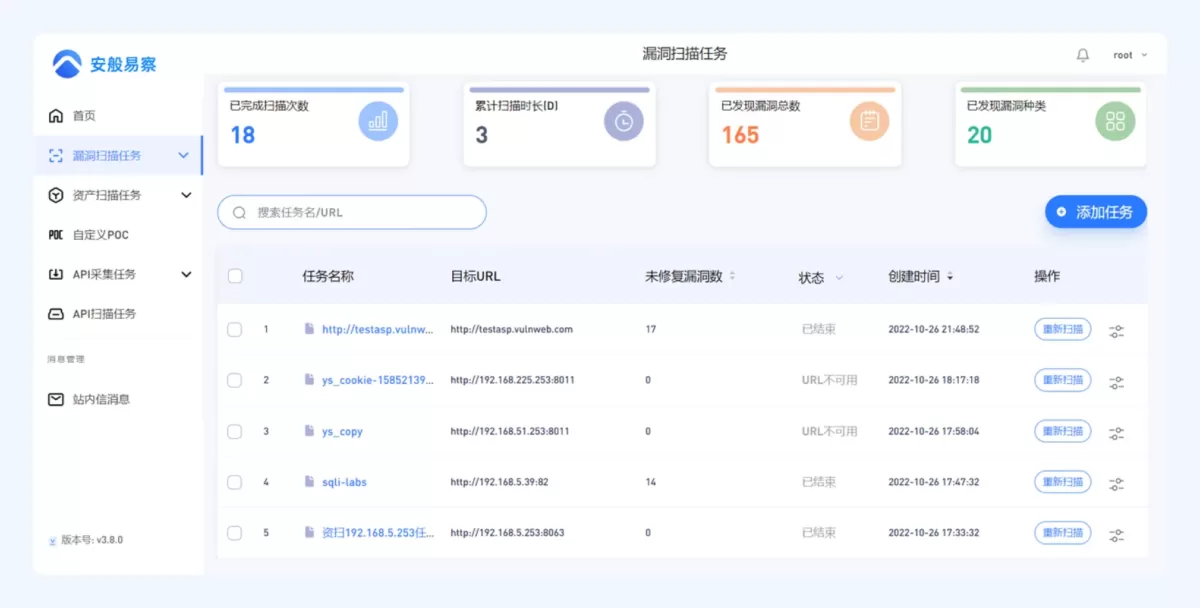Open the 状态 filter dropdown
The image size is (1200, 608).
(x=839, y=278)
